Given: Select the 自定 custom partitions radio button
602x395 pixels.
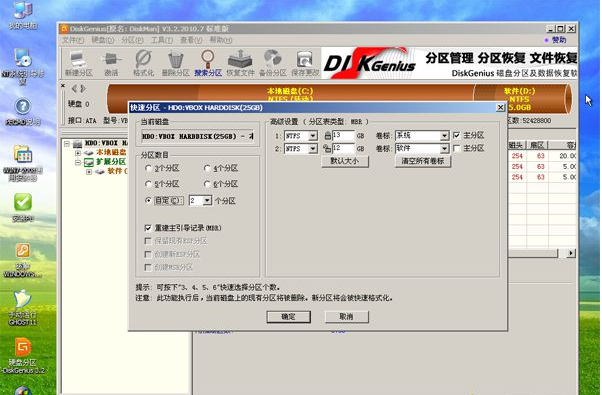Looking at the screenshot, I should pos(148,200).
